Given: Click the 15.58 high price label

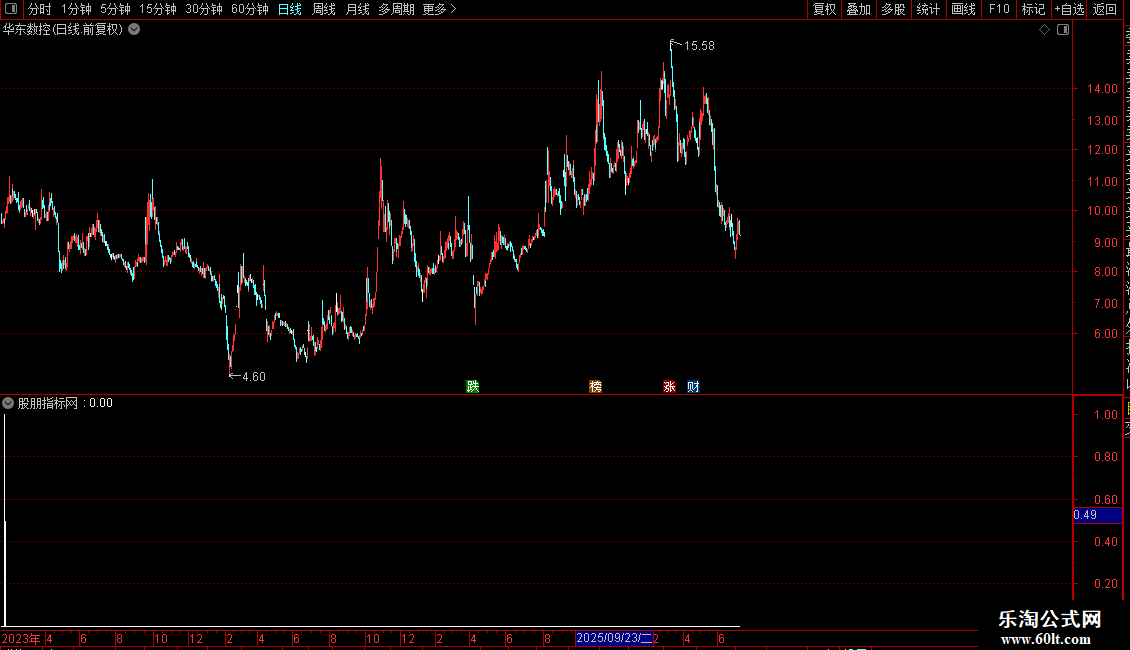Looking at the screenshot, I should point(699,46).
